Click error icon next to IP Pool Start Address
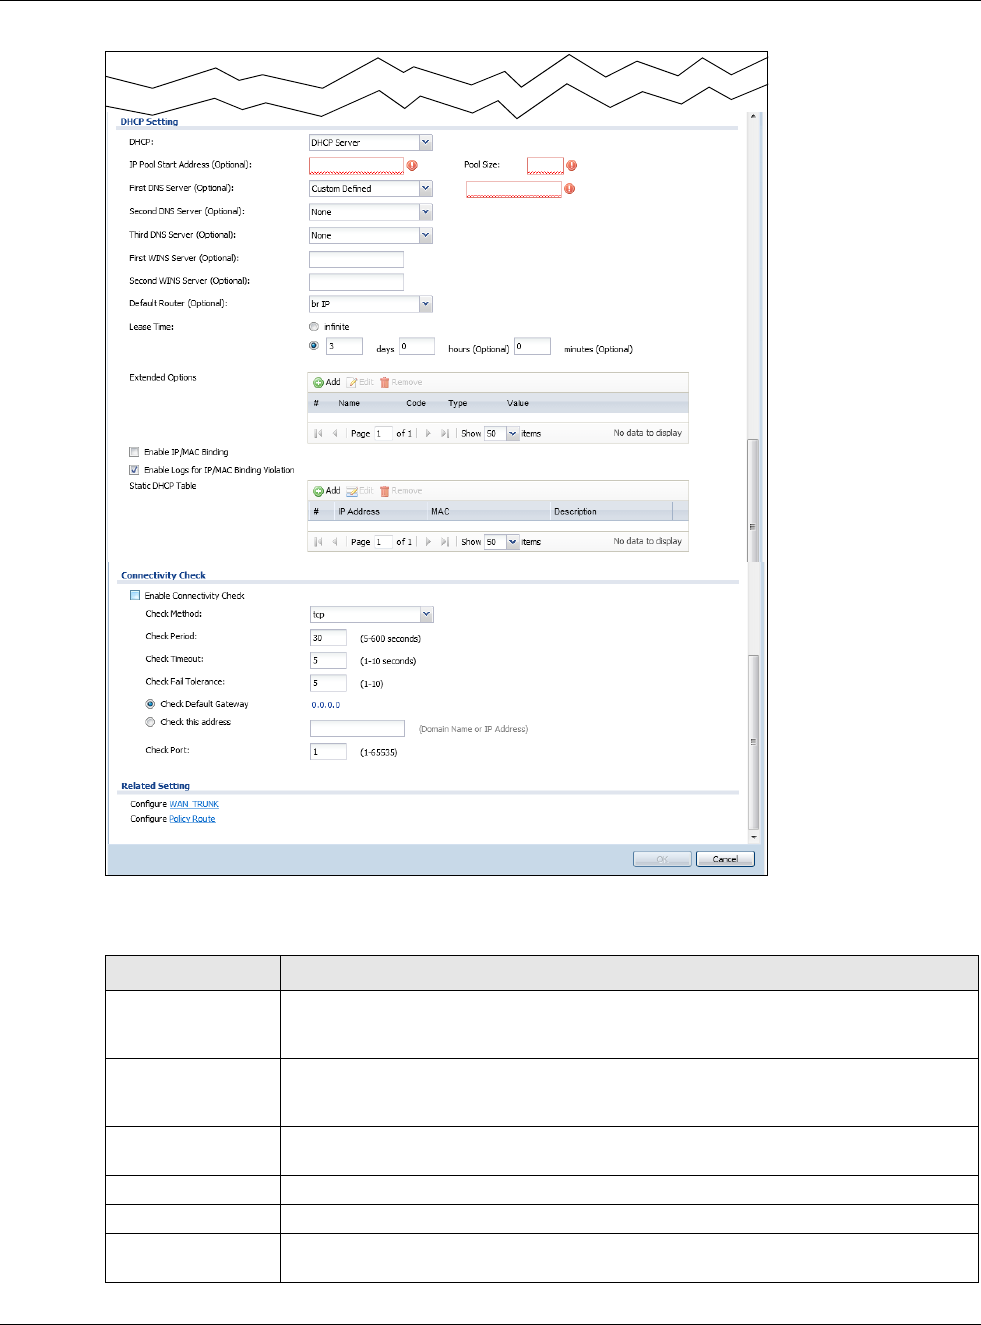Screen dimensions: 981x1325 (x=412, y=166)
